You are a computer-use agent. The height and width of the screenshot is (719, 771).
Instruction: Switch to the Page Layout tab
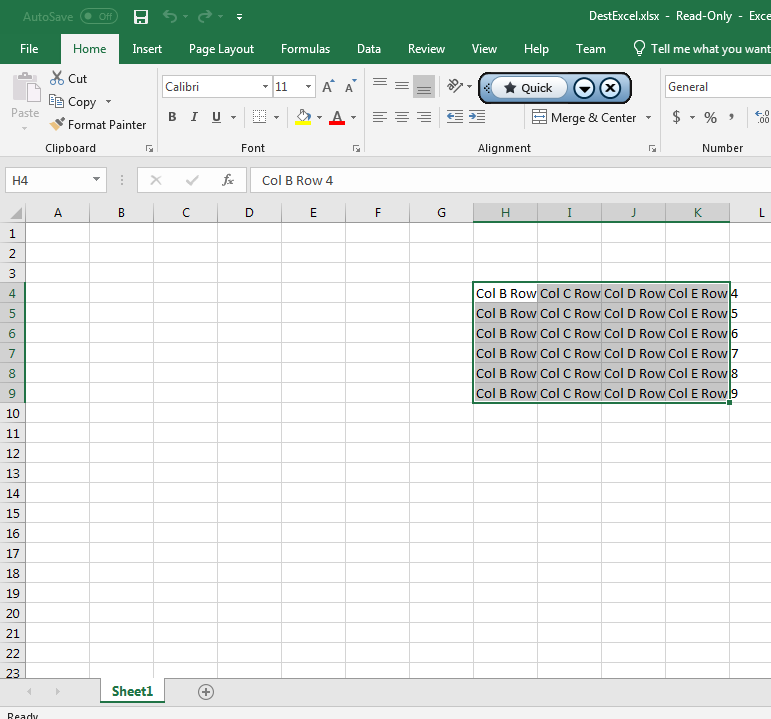[221, 49]
